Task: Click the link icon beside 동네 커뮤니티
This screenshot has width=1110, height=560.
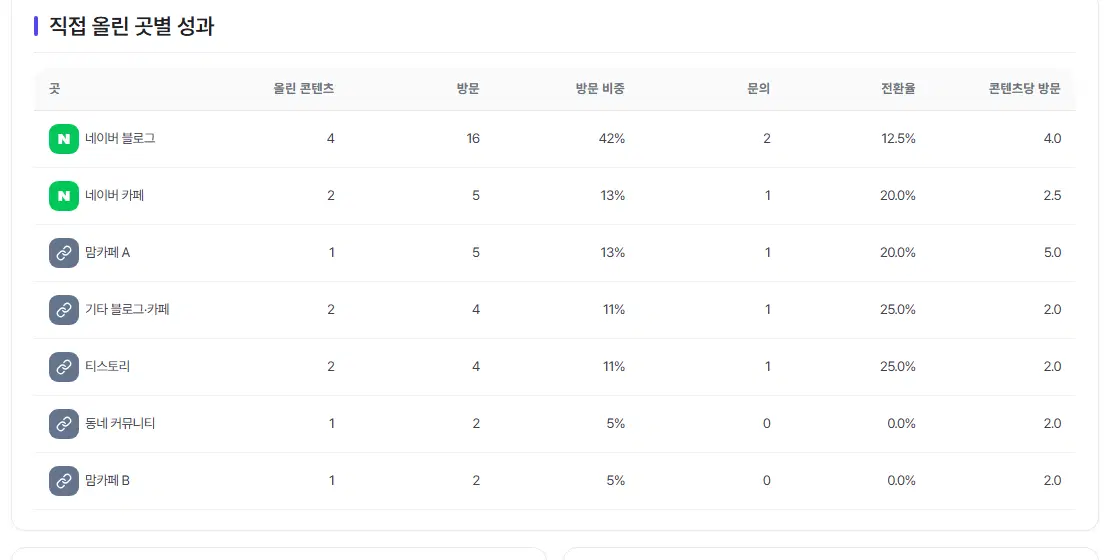Action: tap(64, 424)
